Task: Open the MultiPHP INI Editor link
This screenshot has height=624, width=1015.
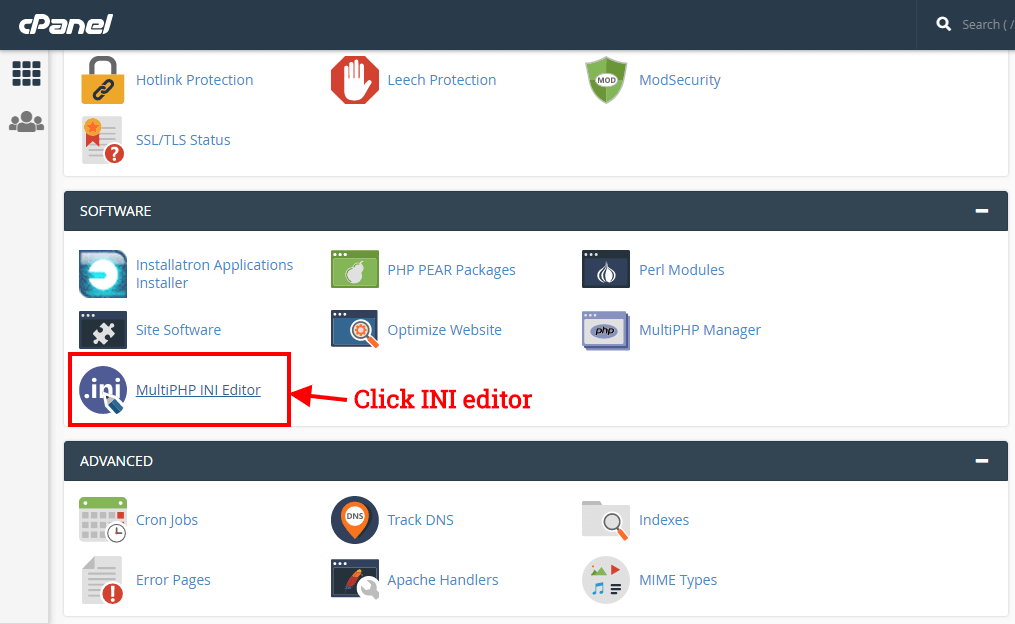Action: (x=198, y=390)
